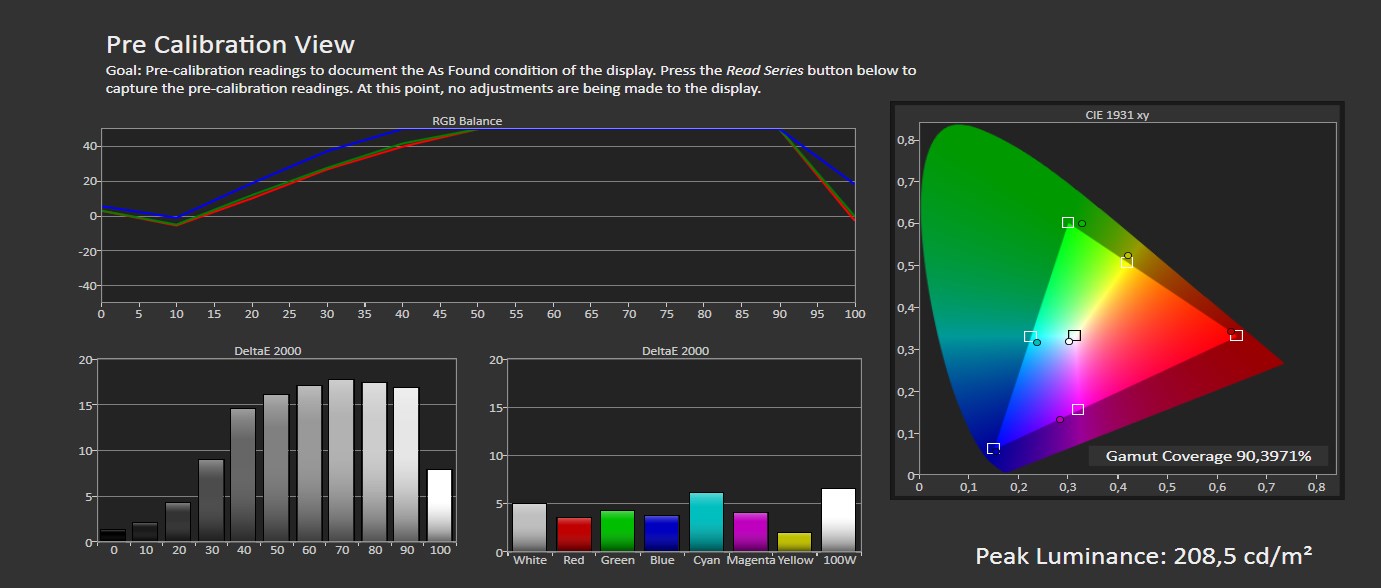Select the Red bar in DeltaE 2000 chart
The height and width of the screenshot is (588, 1381).
pos(574,534)
